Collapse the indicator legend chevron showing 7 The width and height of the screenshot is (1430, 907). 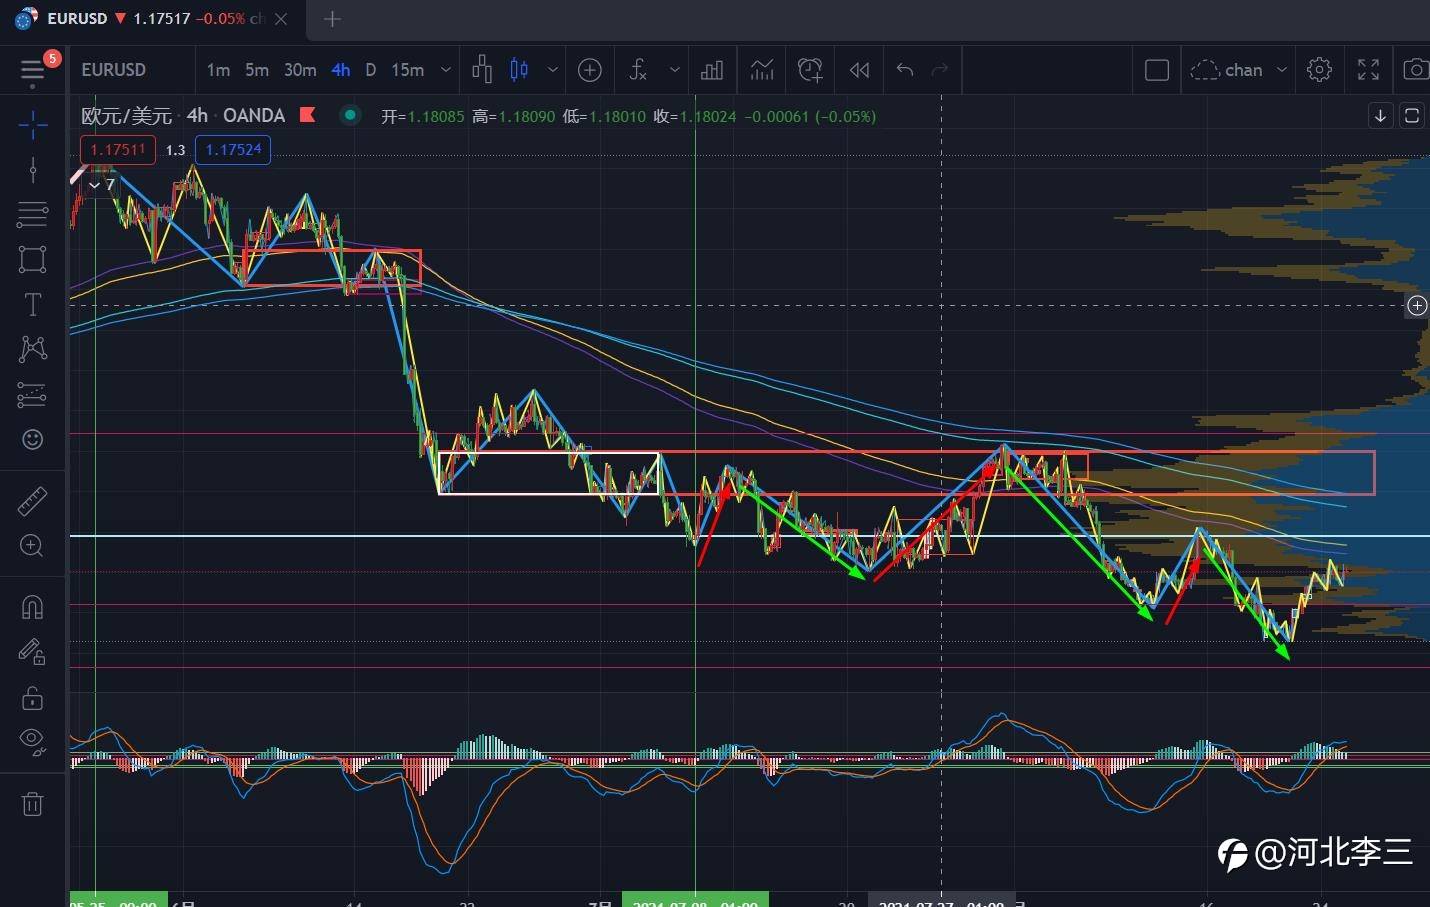click(95, 185)
